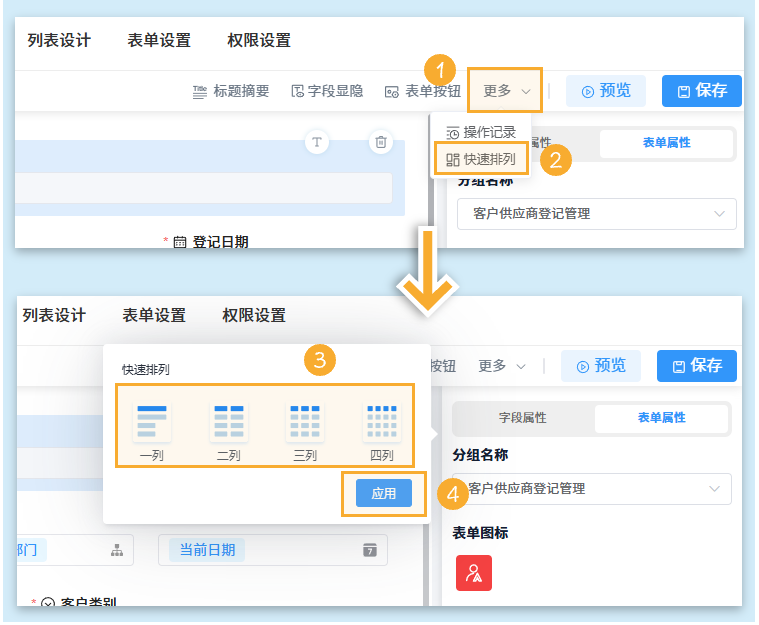Image resolution: width=759 pixels, height=625 pixels.
Task: Switch to 字段属性 tab in lower panel
Action: 523,418
